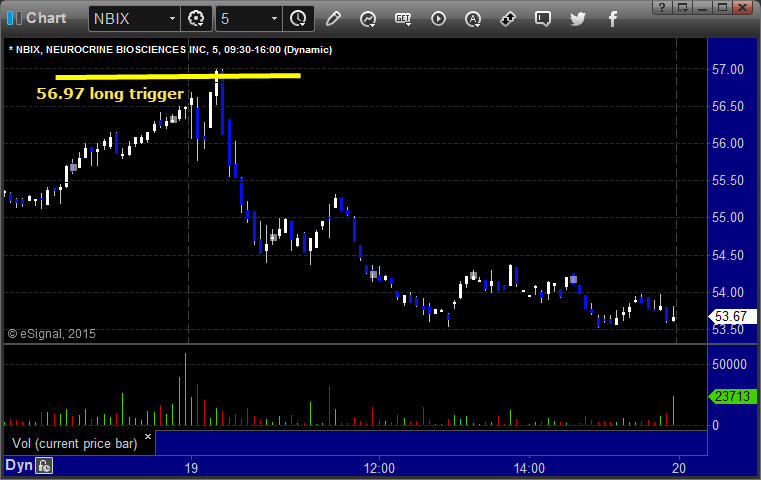
Task: Click the 53.67 current price marker
Action: pyautogui.click(x=732, y=316)
